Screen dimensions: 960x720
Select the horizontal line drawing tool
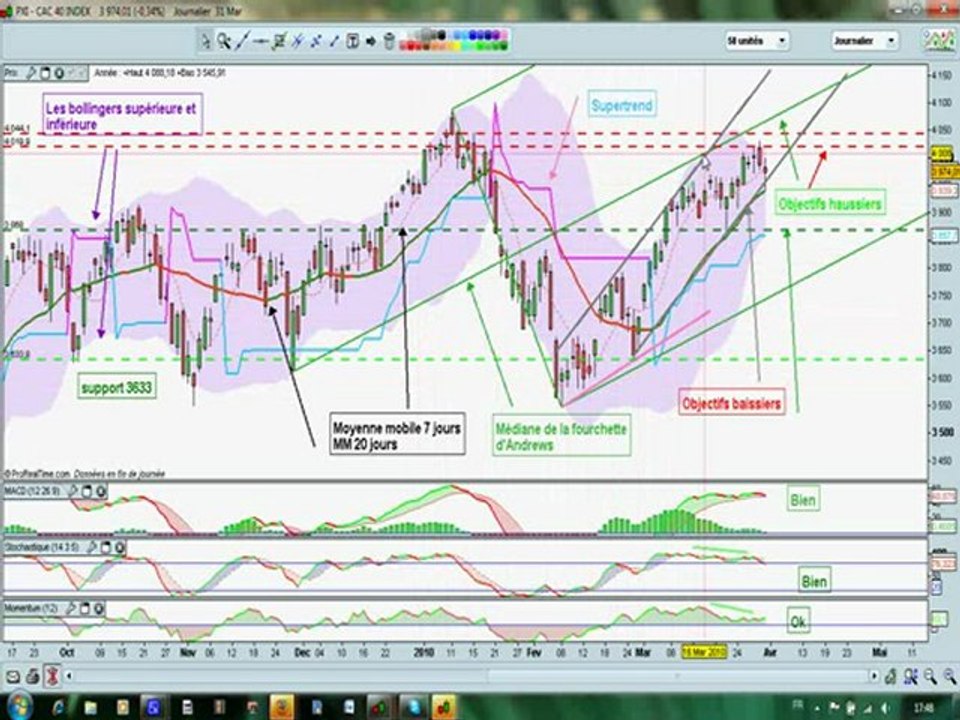point(261,41)
